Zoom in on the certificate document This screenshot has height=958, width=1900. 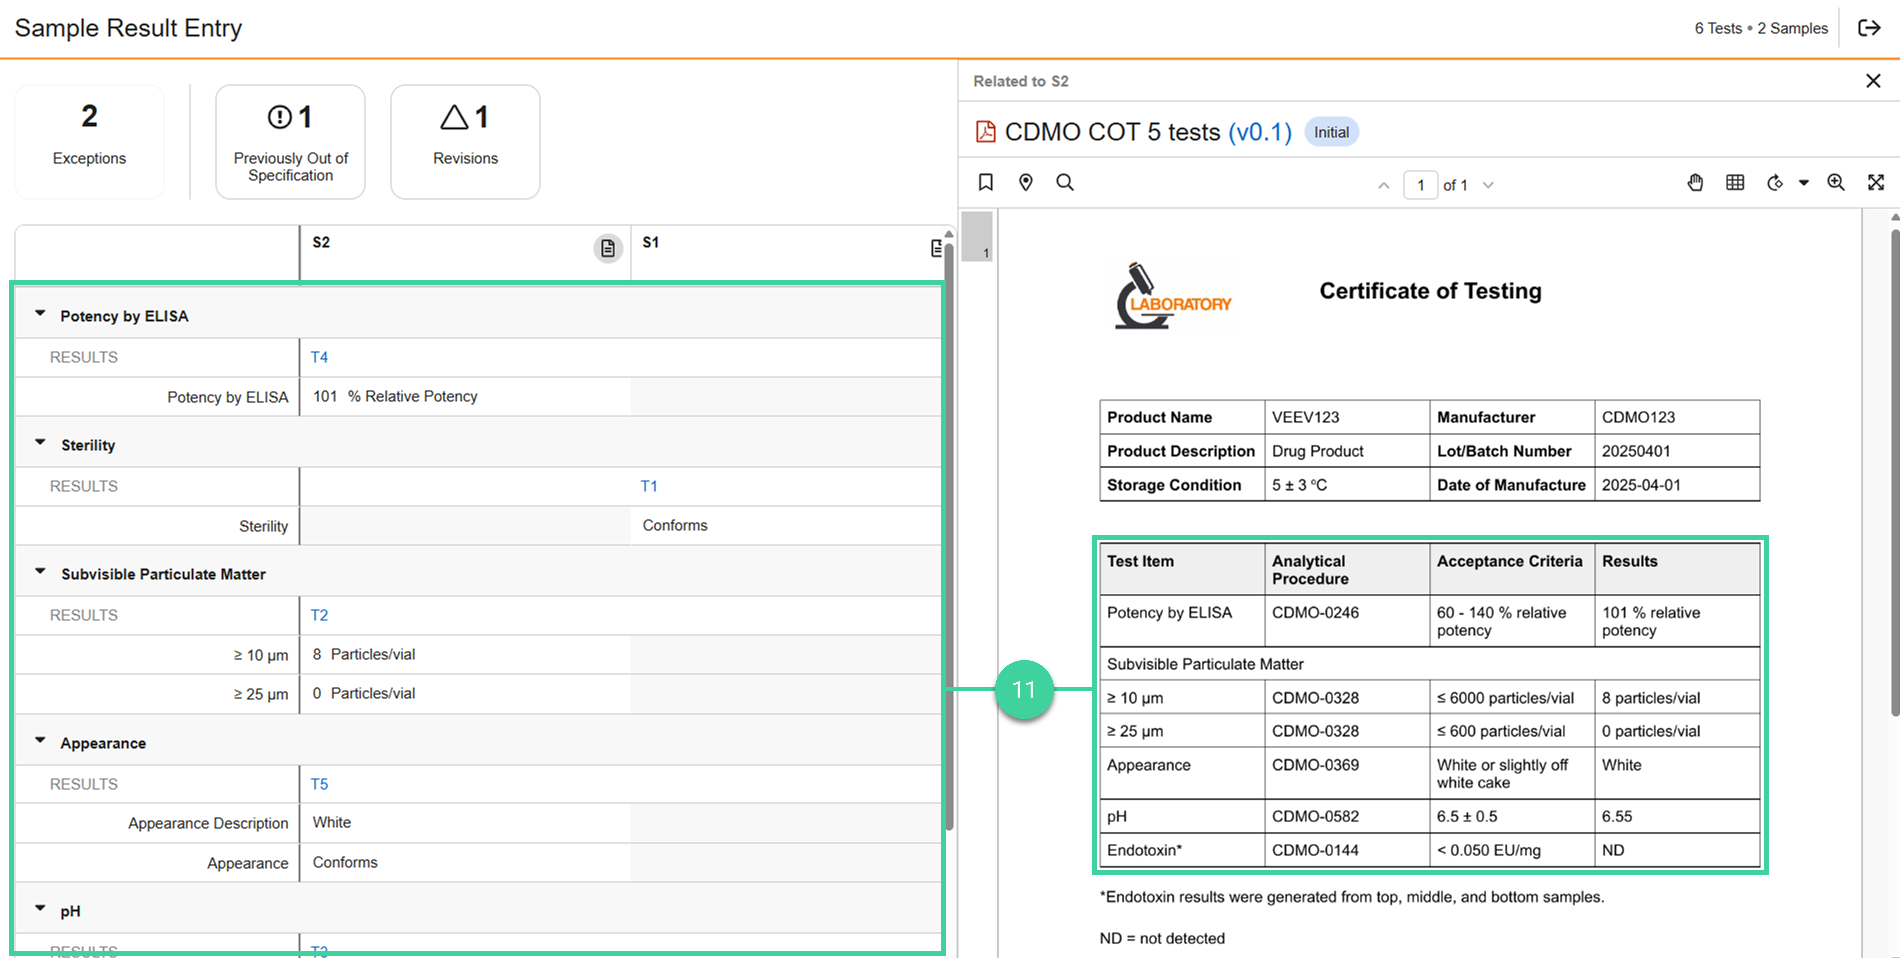coord(1836,182)
